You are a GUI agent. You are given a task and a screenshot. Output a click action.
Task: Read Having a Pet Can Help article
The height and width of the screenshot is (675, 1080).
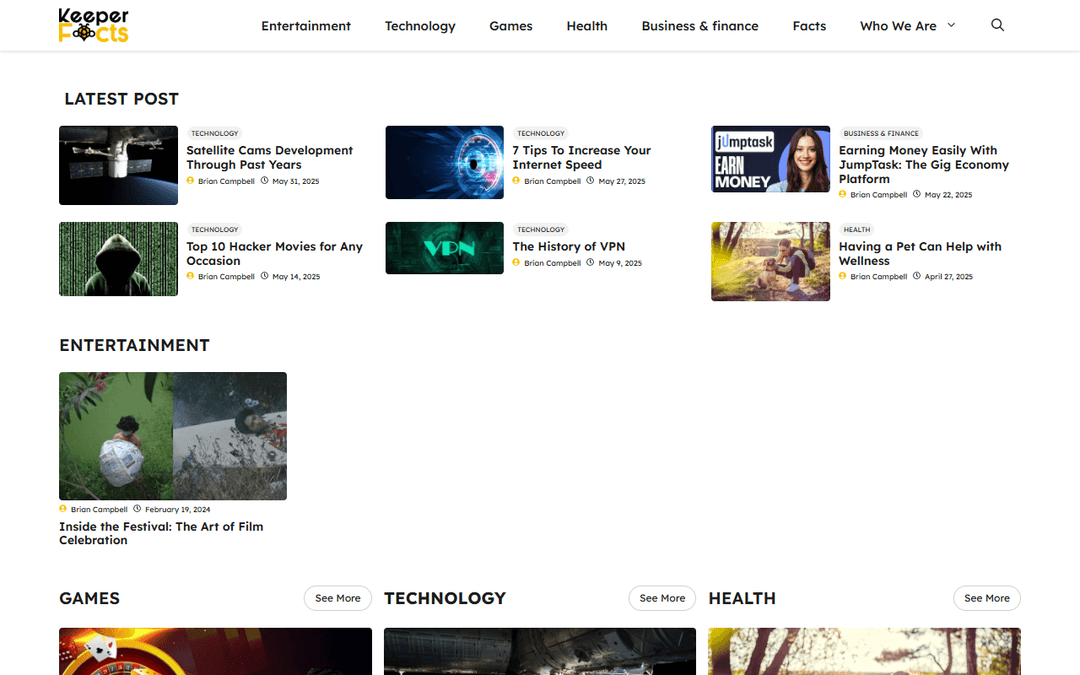tap(920, 253)
